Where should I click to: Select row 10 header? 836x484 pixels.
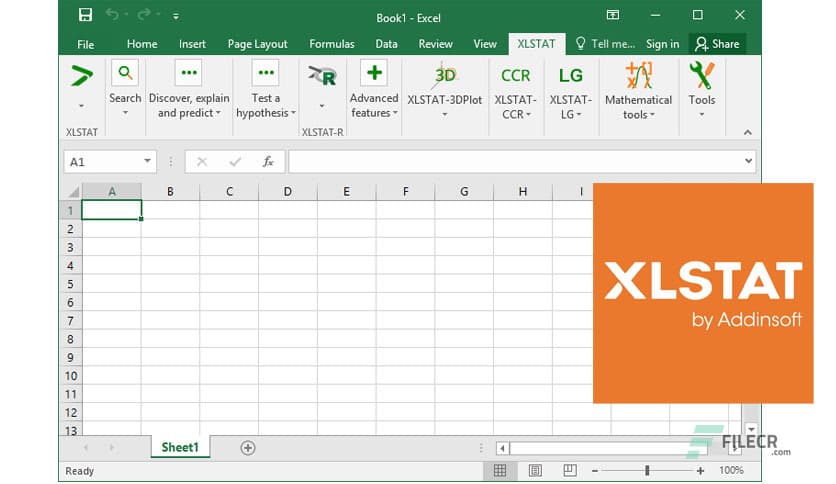point(70,376)
